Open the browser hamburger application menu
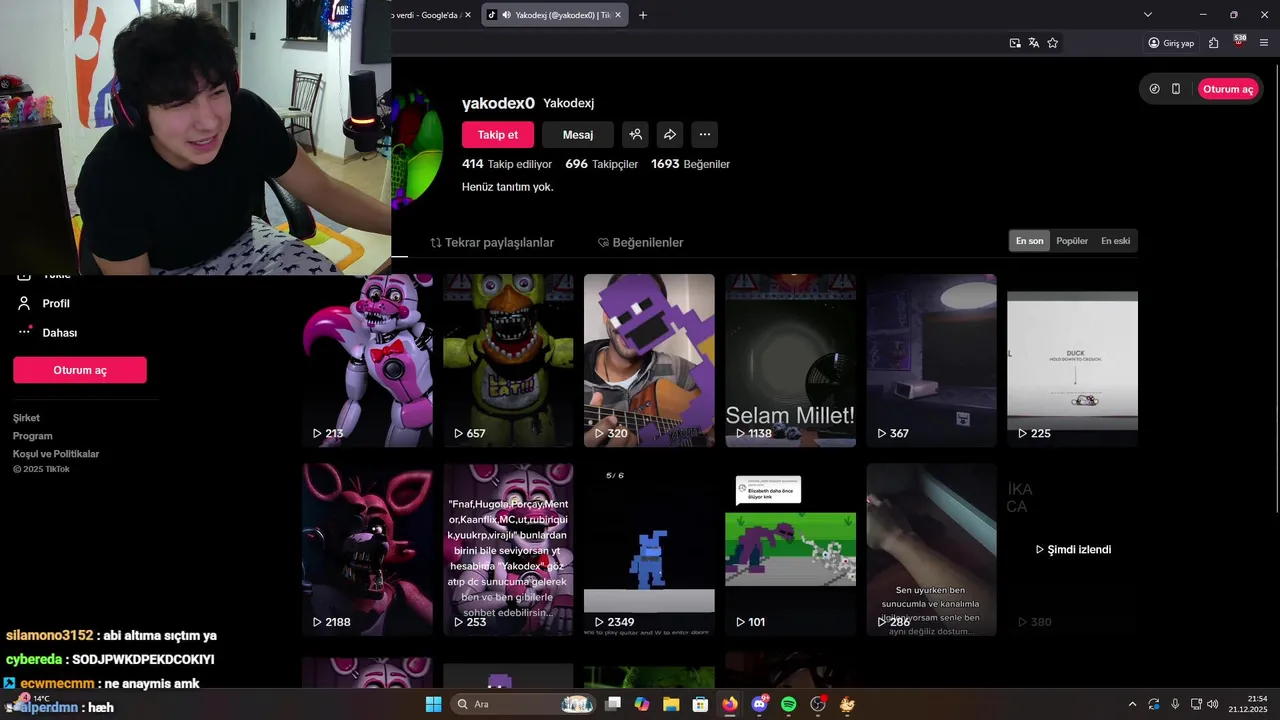The height and width of the screenshot is (720, 1280). pyautogui.click(x=1264, y=43)
